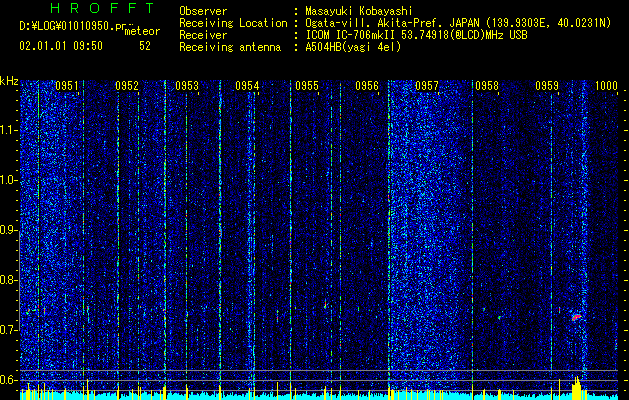The image size is (629, 400).
Task: Click the 0955 time marker
Action: click(307, 86)
